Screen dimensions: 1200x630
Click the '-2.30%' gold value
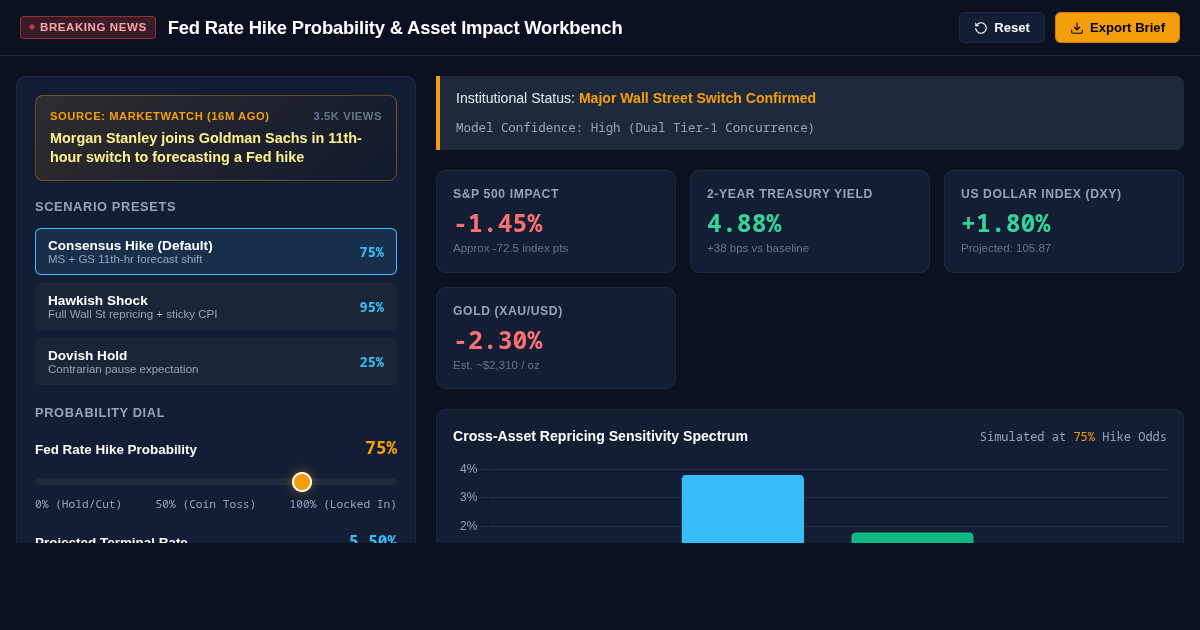498,340
